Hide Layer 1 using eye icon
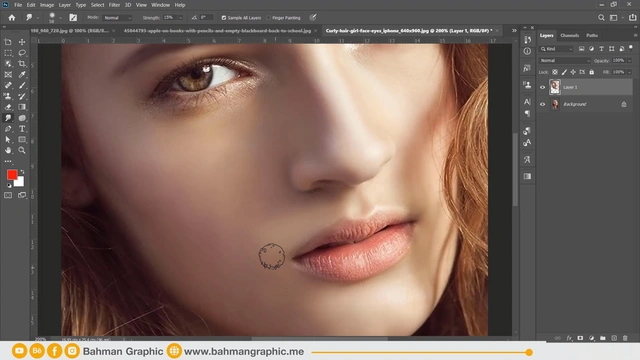The width and height of the screenshot is (640, 360). (542, 87)
